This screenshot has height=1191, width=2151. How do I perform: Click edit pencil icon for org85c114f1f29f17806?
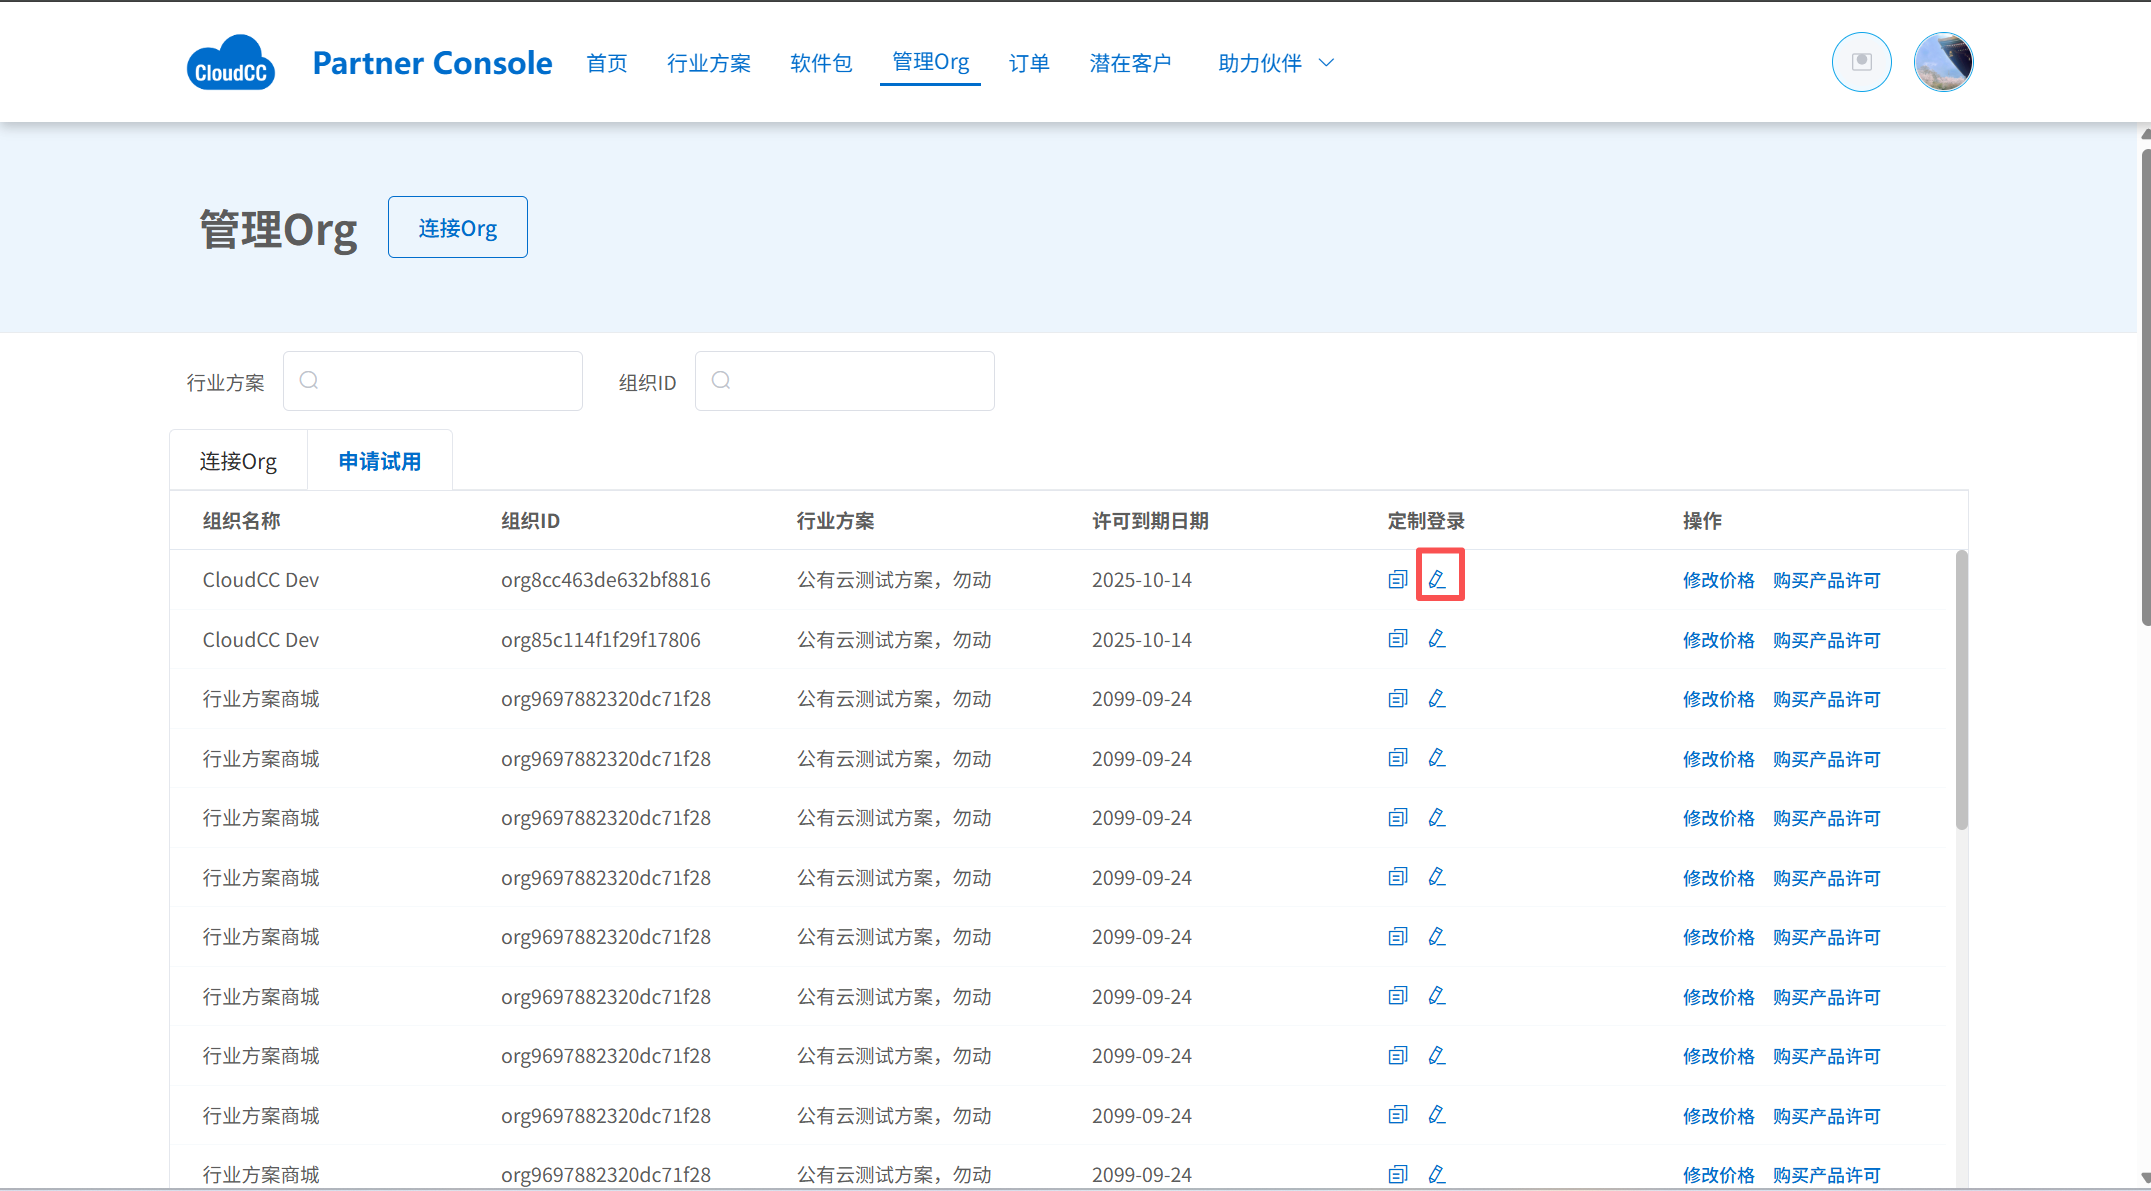[1437, 639]
